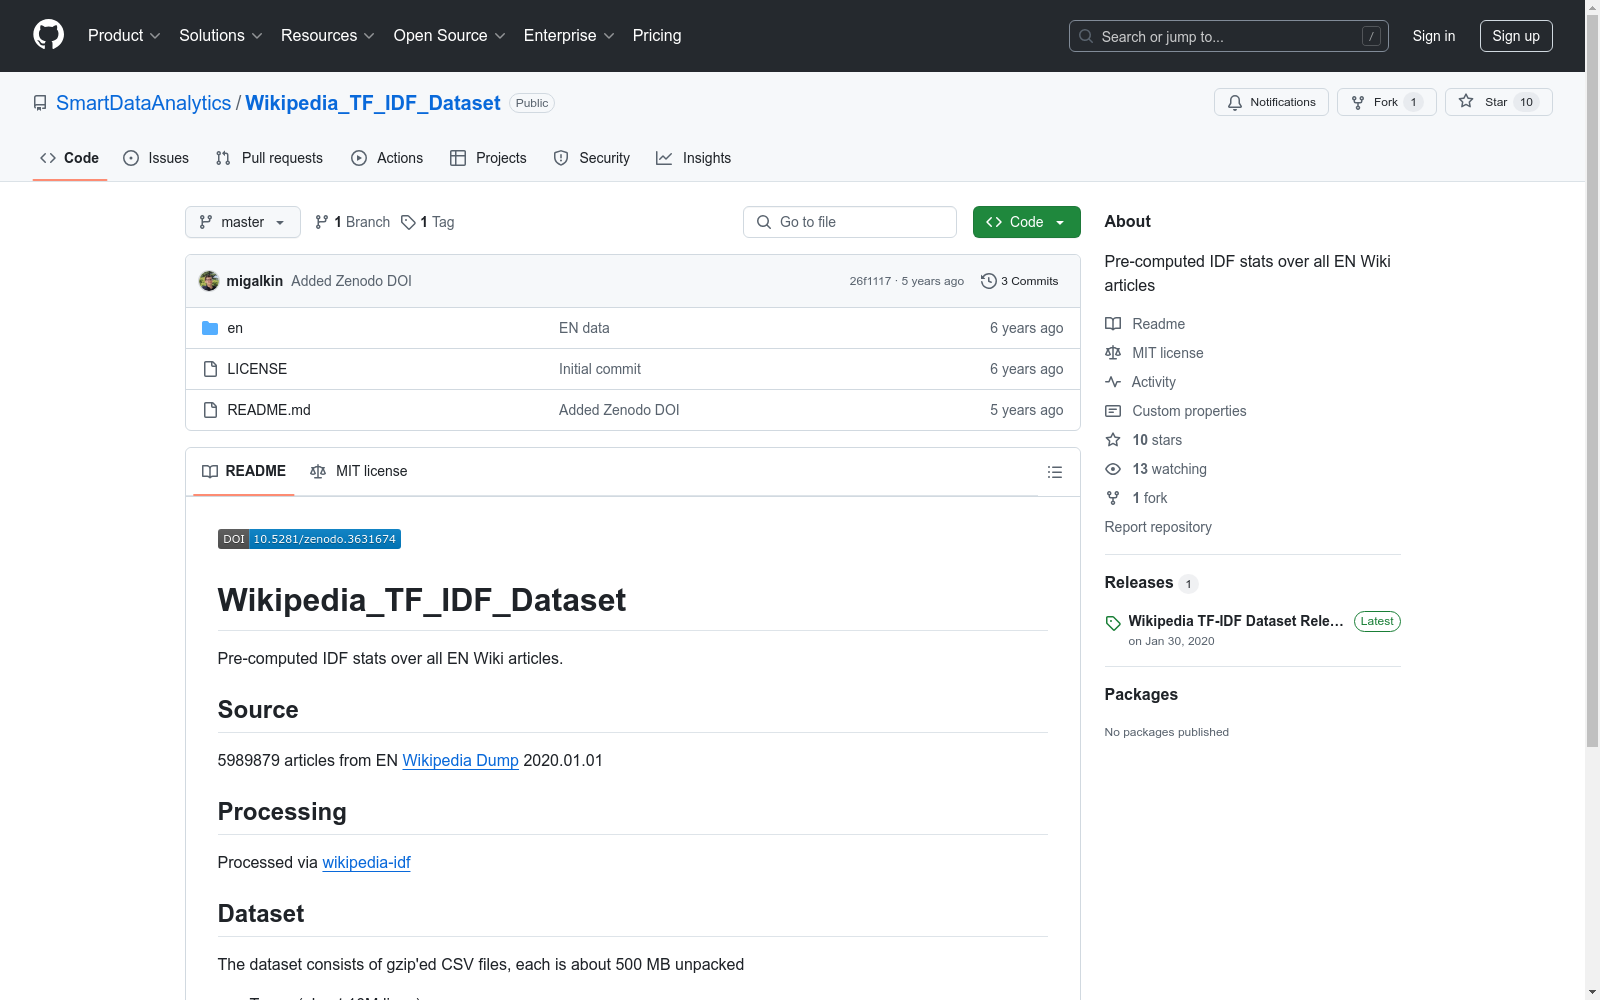Open the en folder

pos(235,328)
